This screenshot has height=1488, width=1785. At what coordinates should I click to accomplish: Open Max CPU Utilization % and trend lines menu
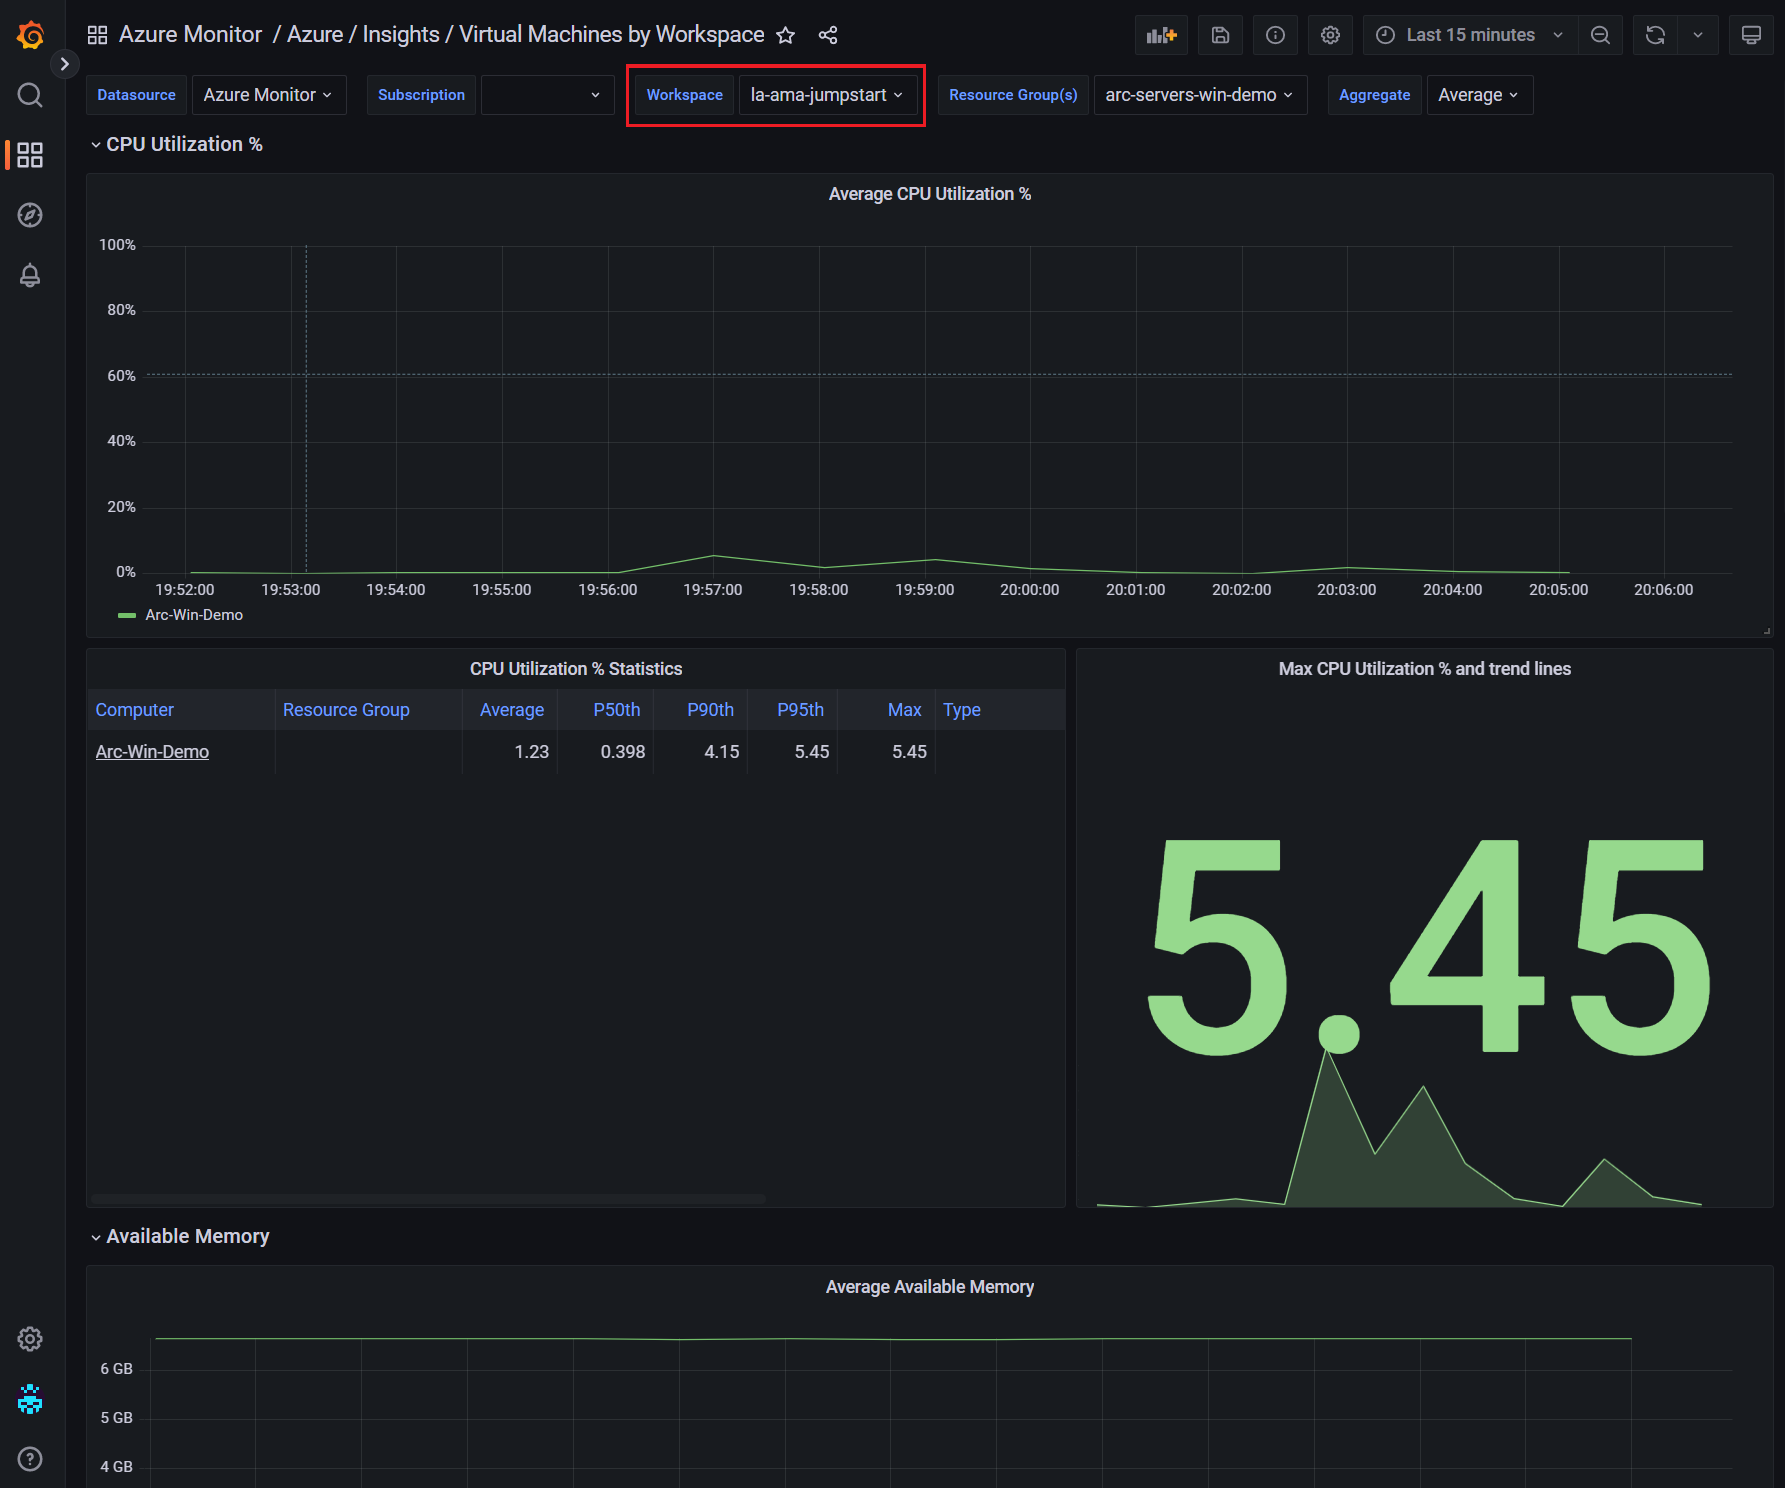(1424, 669)
